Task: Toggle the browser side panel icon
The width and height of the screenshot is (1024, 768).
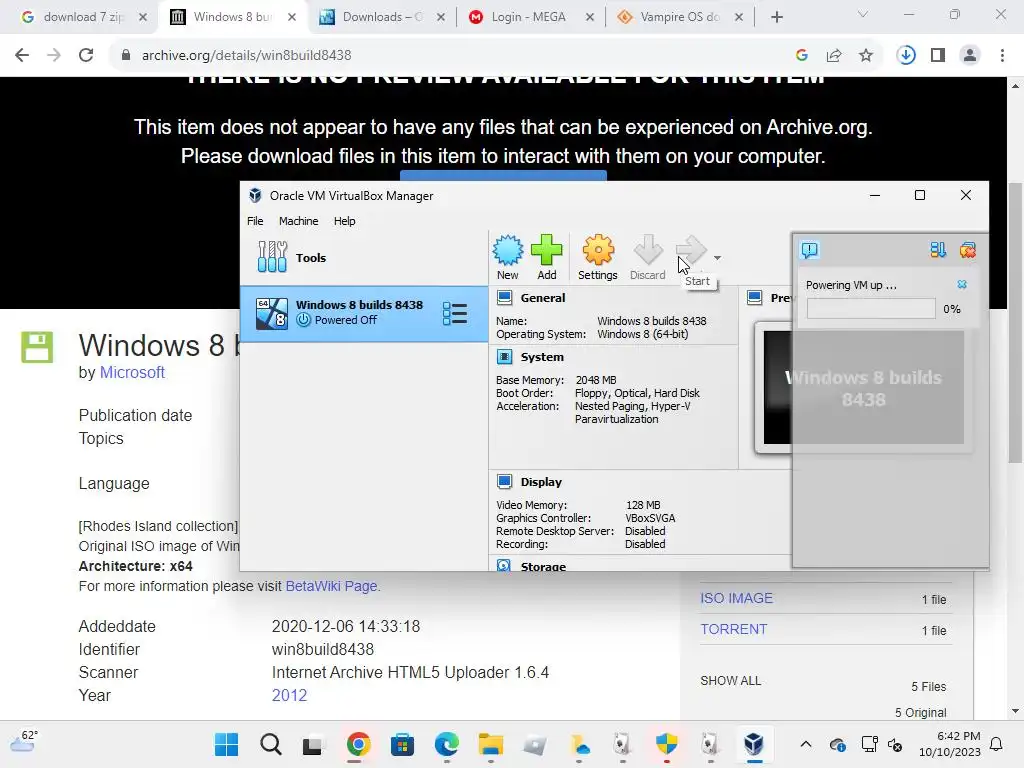Action: pos(938,56)
